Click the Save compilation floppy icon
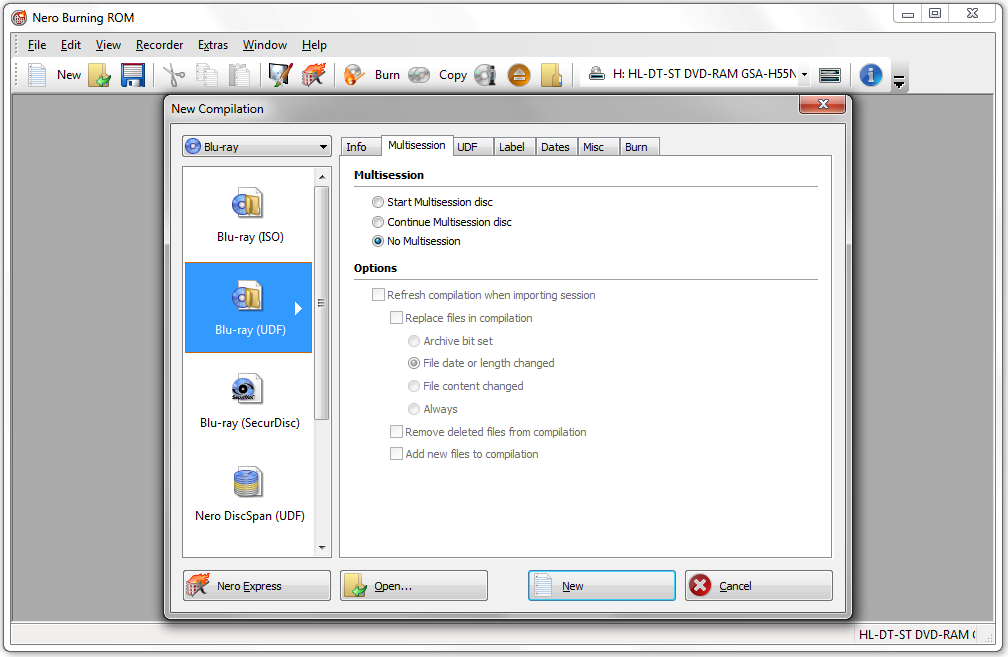This screenshot has width=1008, height=657. click(x=133, y=75)
